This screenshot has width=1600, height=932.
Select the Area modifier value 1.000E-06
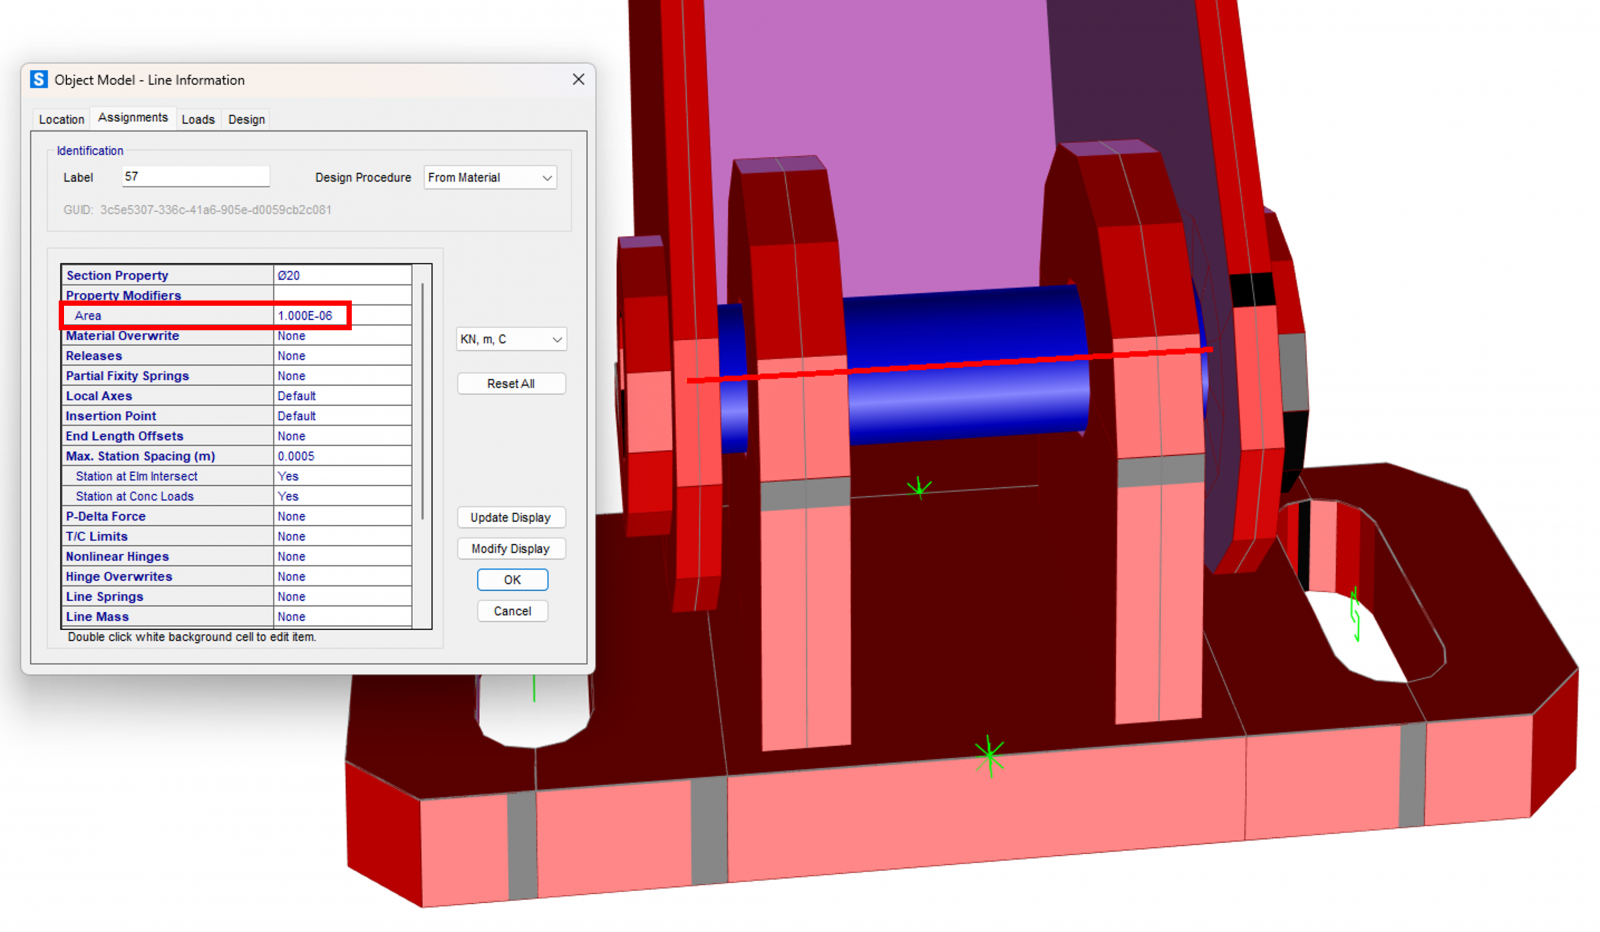point(342,315)
